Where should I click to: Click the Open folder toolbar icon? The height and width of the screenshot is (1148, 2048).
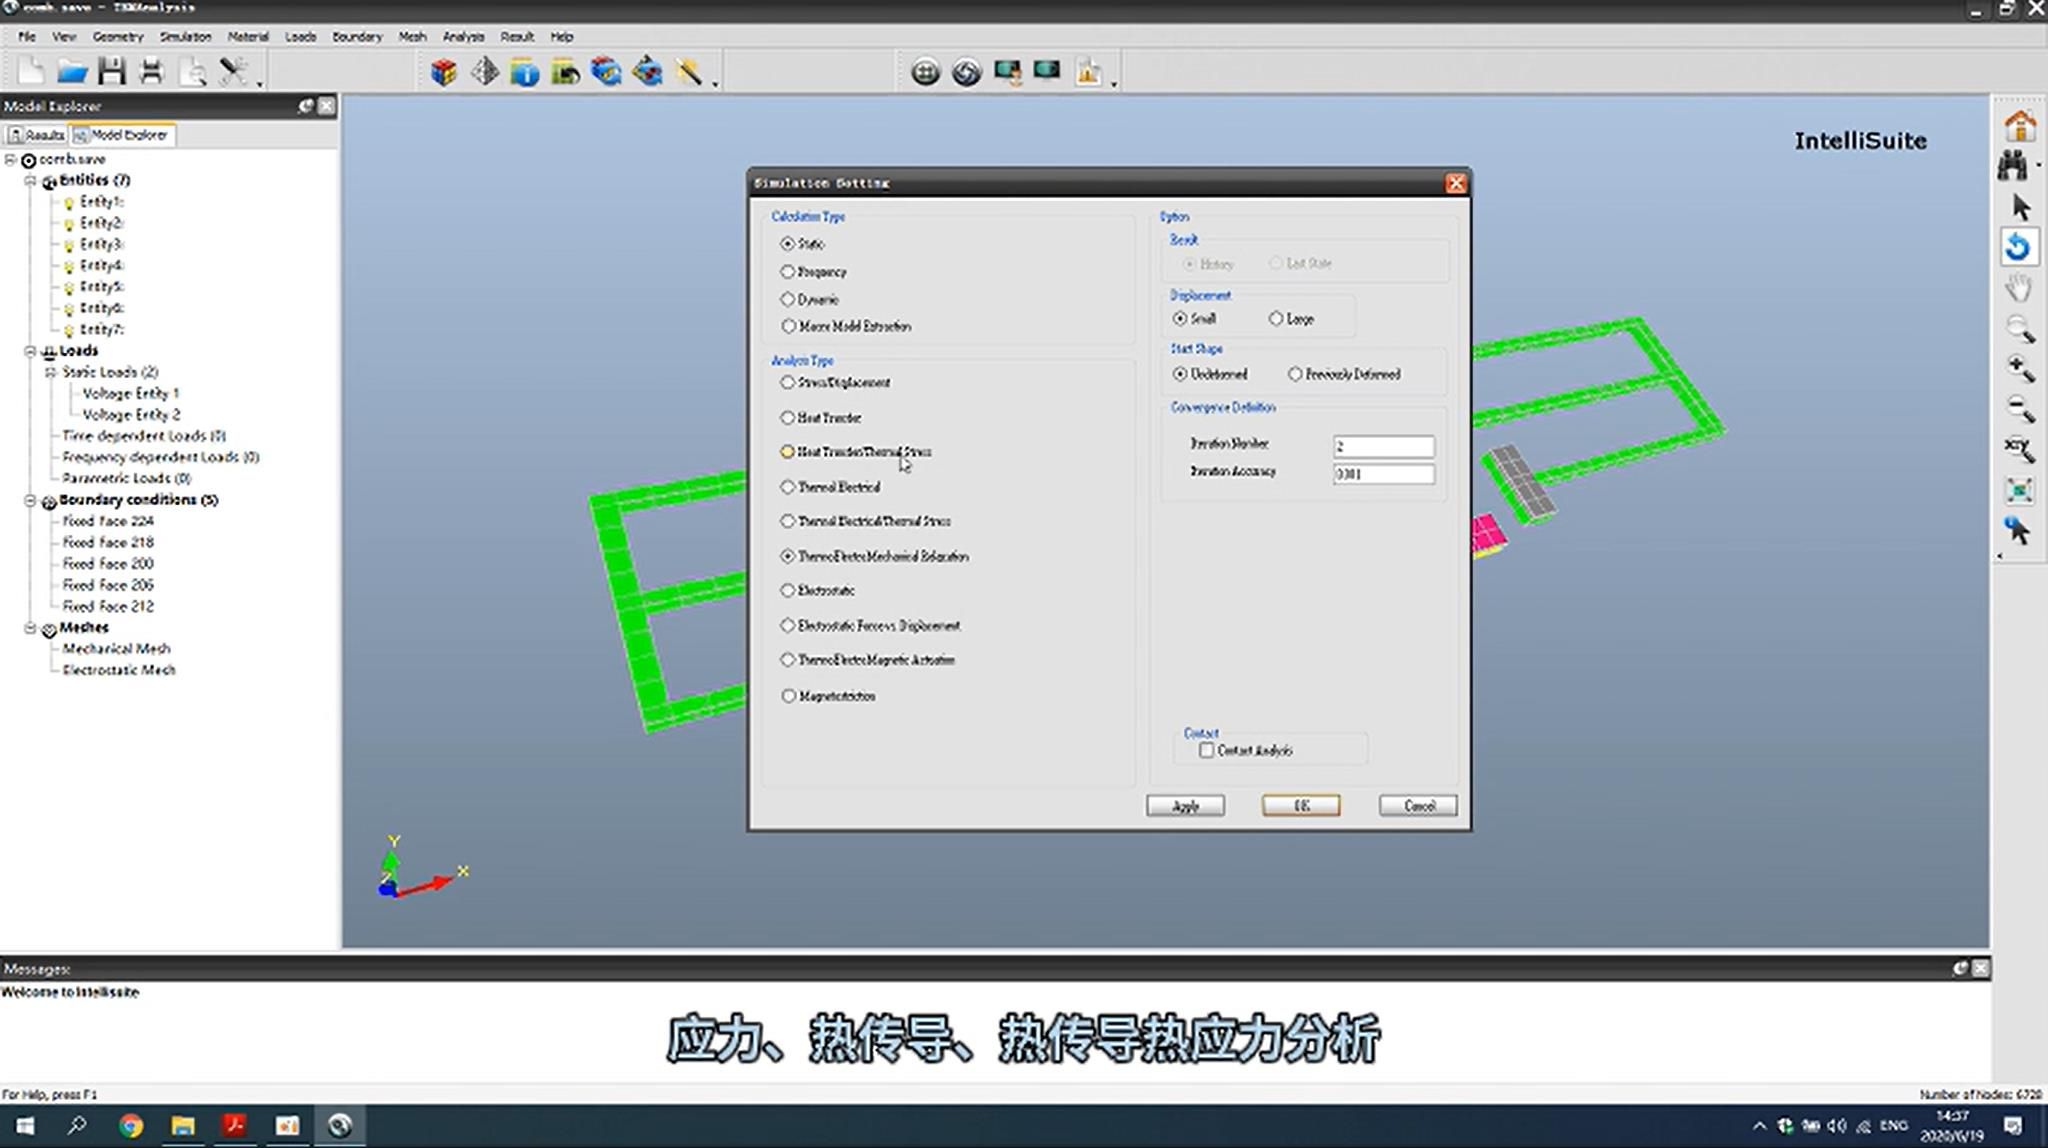pyautogui.click(x=72, y=72)
